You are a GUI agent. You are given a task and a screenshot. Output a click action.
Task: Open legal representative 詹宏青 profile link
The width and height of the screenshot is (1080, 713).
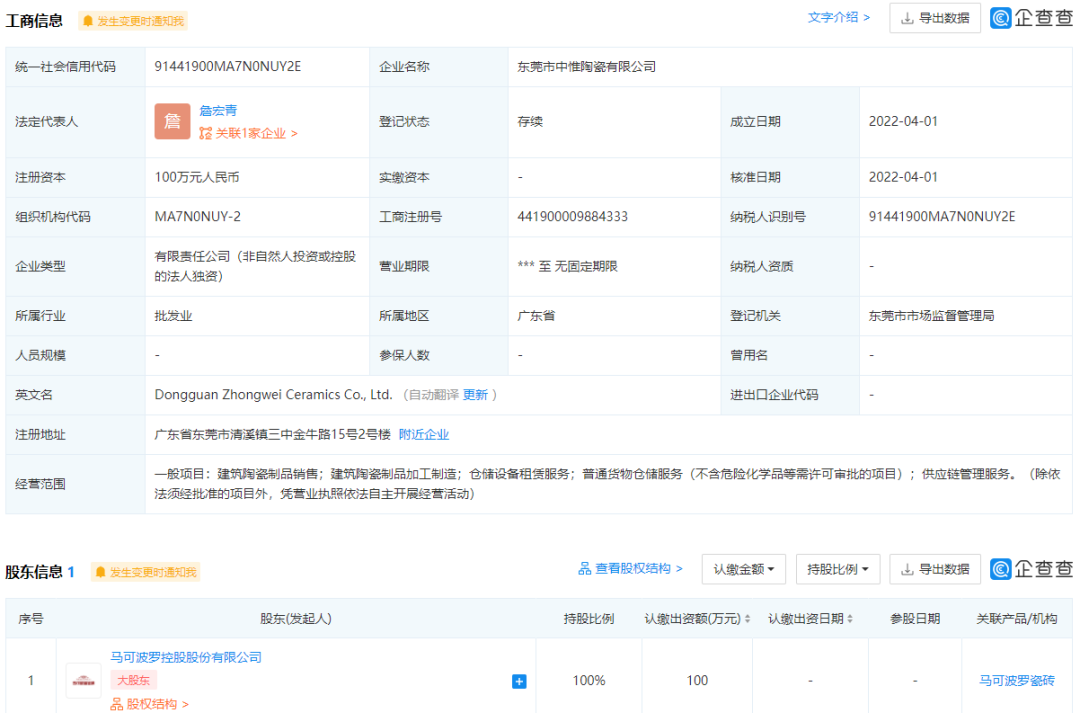point(218,110)
